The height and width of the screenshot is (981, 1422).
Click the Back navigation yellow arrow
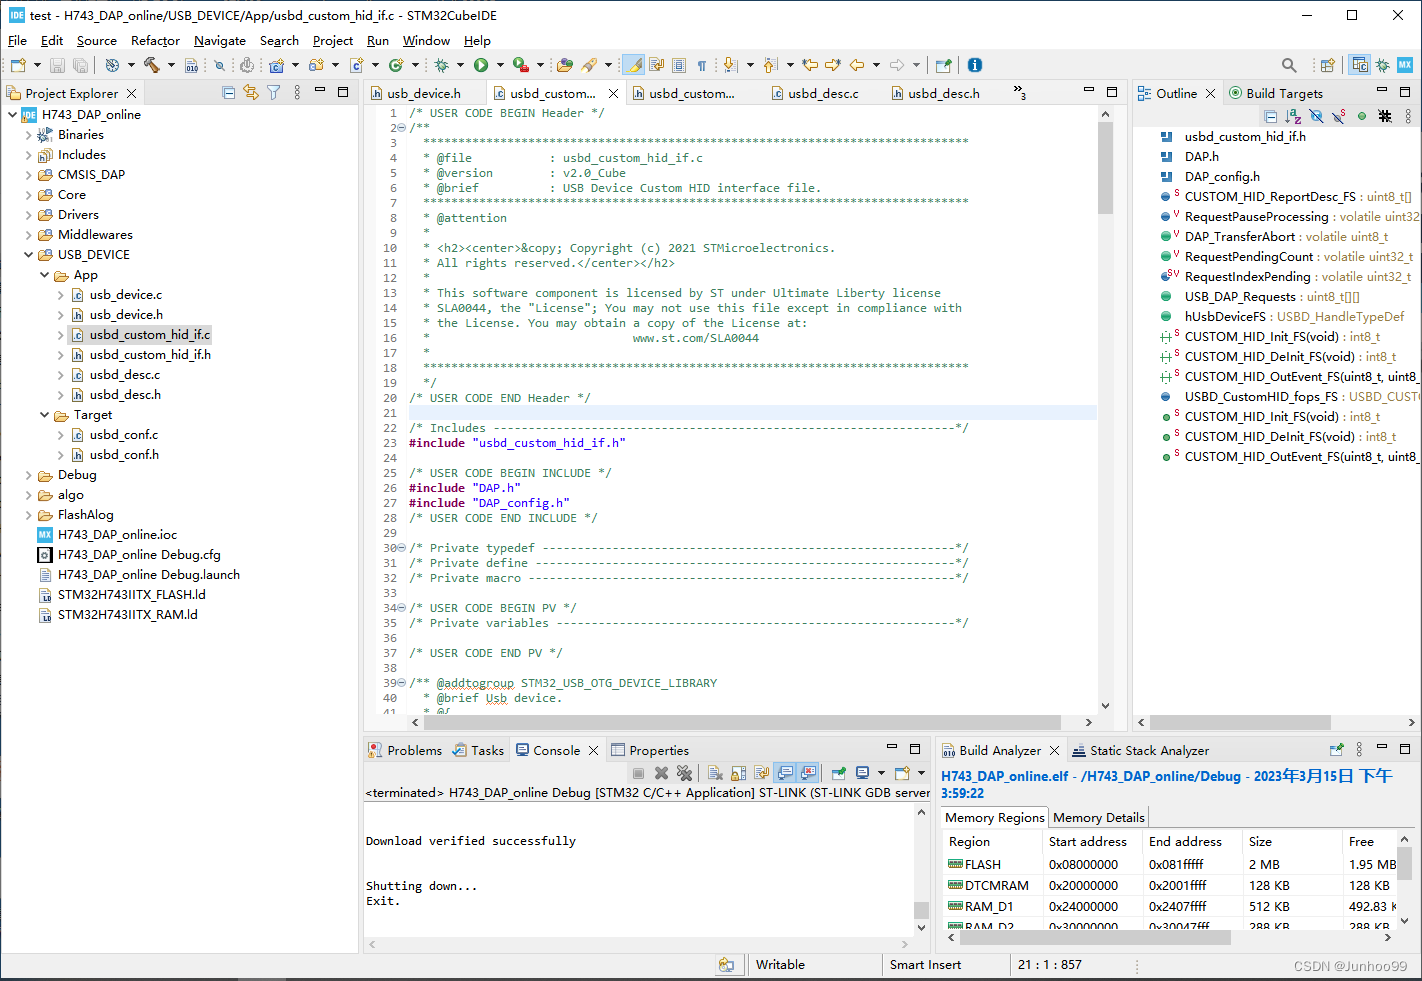(857, 65)
